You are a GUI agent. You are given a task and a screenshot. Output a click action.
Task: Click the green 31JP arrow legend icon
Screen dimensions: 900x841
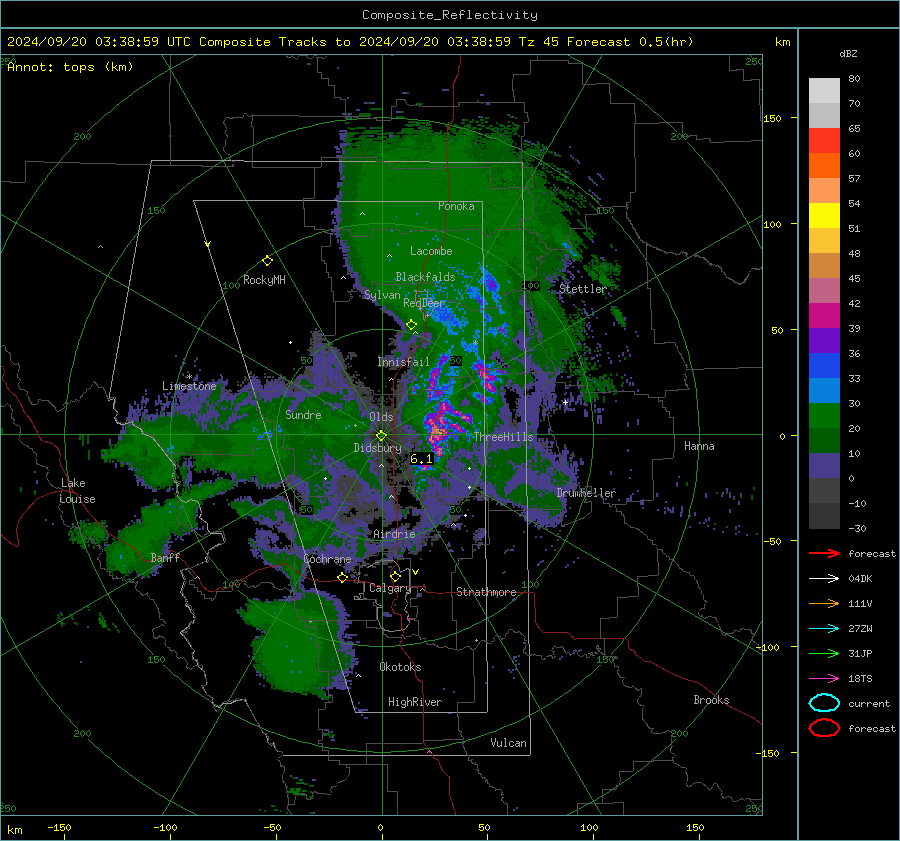pyautogui.click(x=824, y=653)
